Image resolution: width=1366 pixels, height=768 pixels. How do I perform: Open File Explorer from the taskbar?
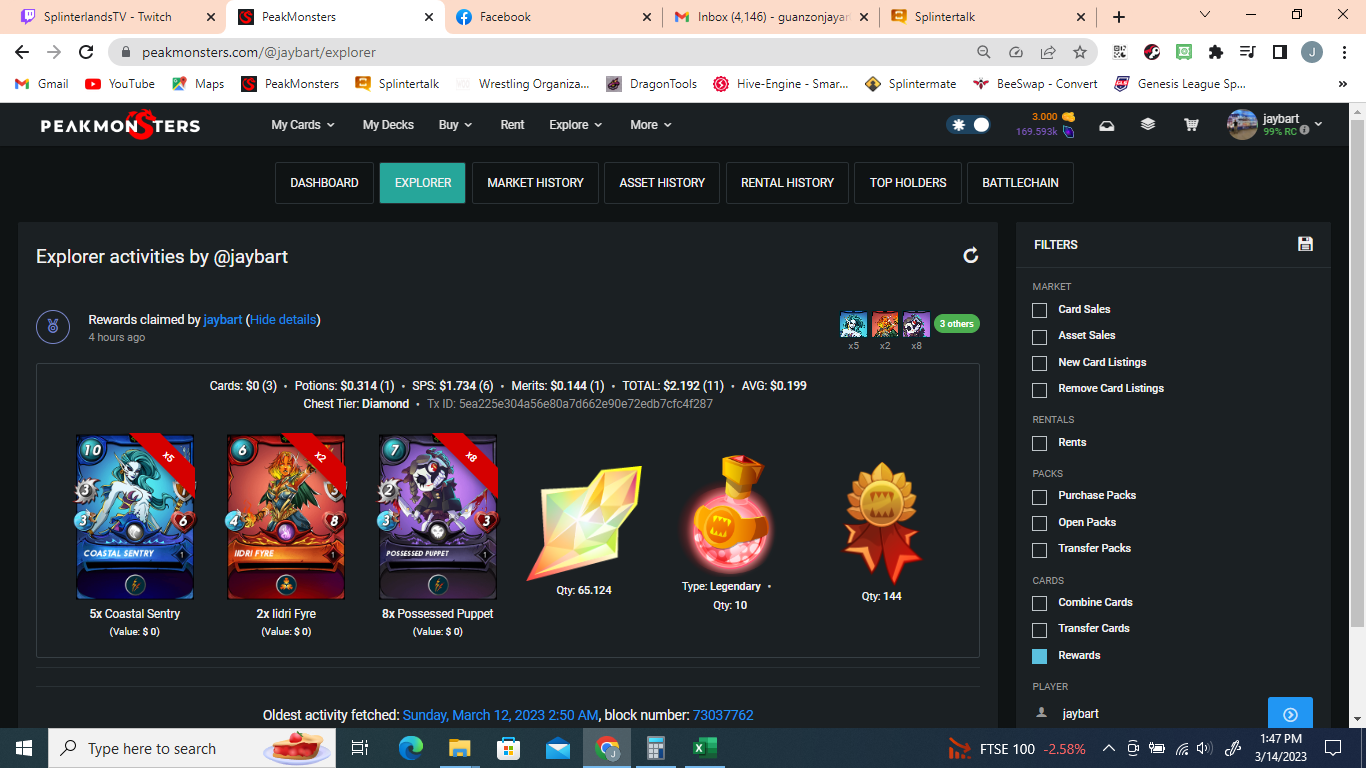tap(460, 748)
